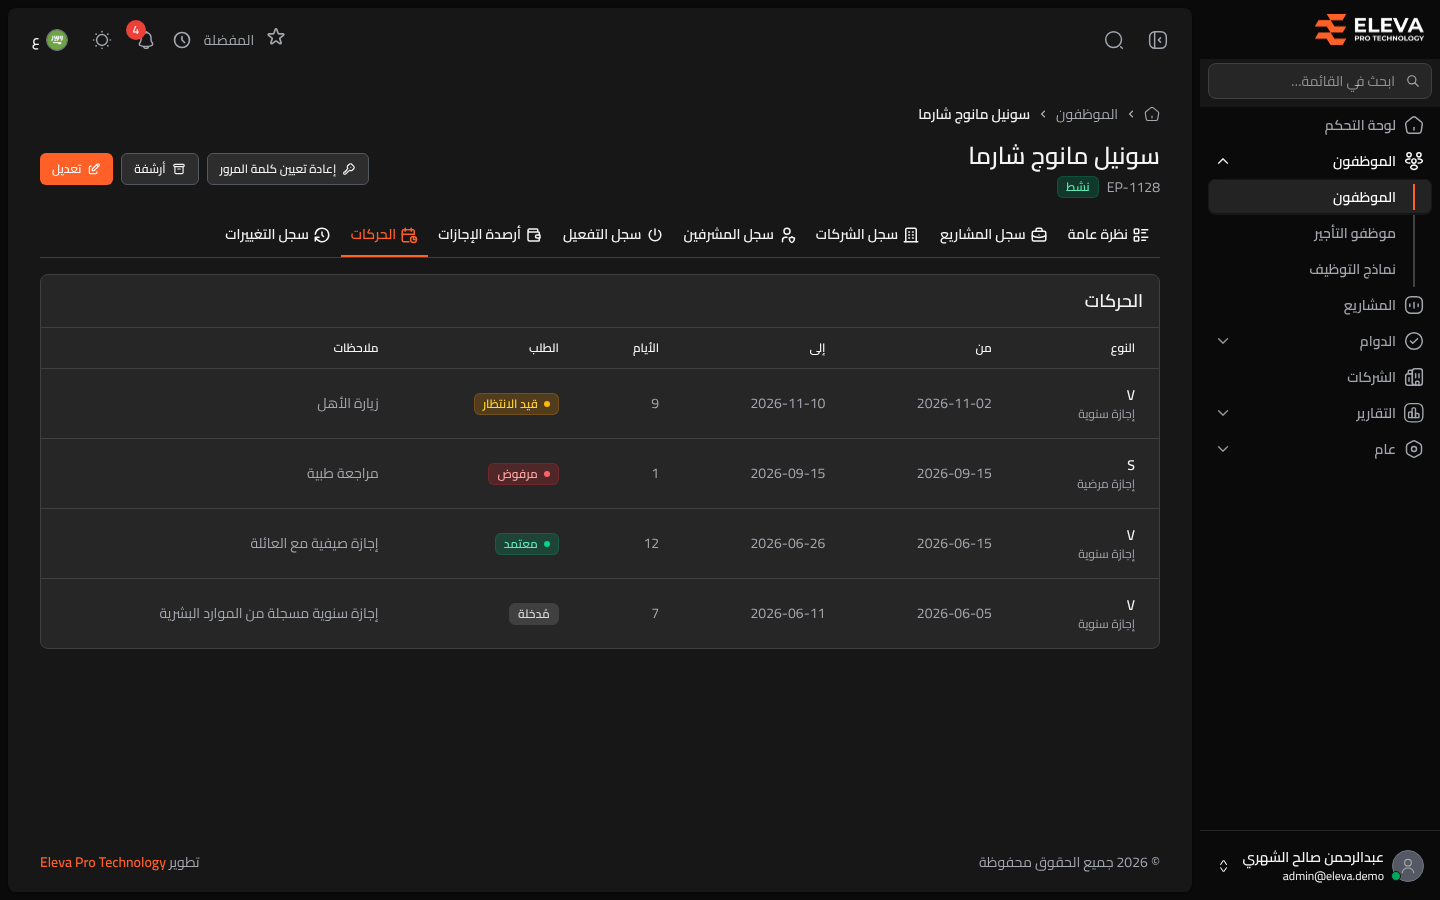Image resolution: width=1440 pixels, height=900 pixels.
Task: Click إعادة تعيين كلمة المرور button
Action: 288,169
